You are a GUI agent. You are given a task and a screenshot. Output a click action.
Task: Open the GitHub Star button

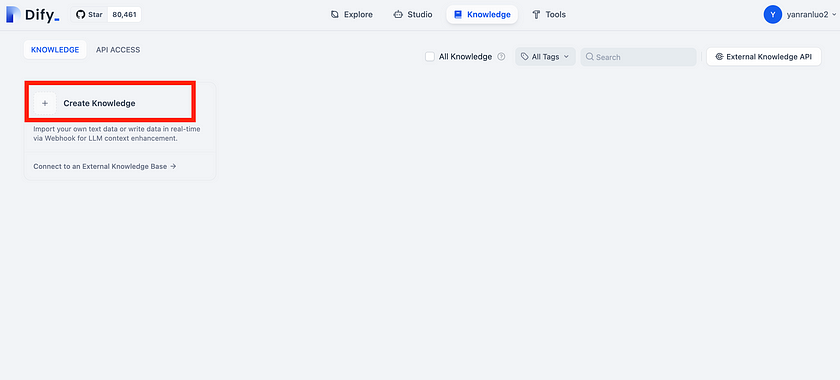pos(89,14)
